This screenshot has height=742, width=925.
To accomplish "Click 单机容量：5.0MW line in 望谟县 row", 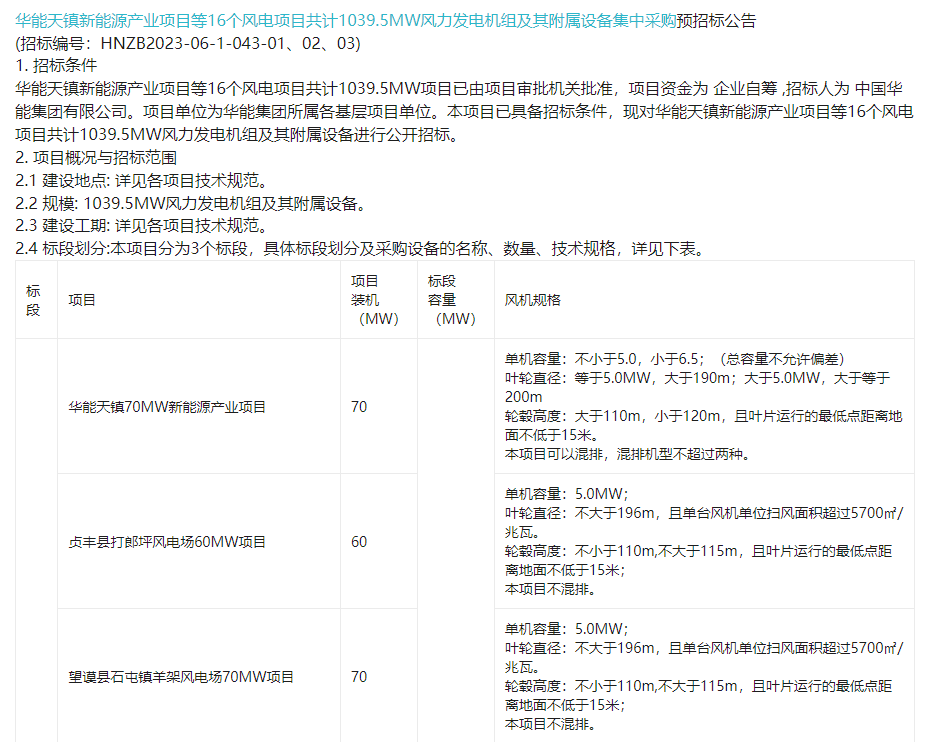I will (567, 629).
